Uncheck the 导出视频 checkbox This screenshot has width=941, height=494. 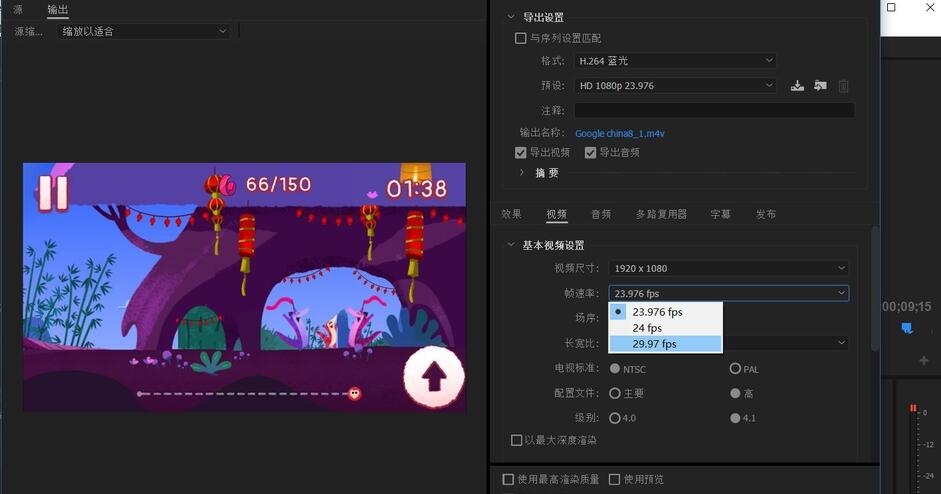(520, 152)
